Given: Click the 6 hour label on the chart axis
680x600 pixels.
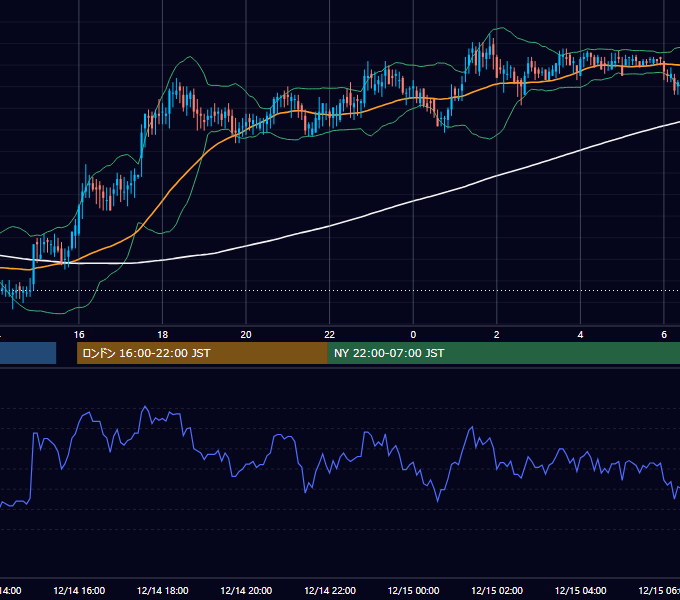Looking at the screenshot, I should point(664,335).
